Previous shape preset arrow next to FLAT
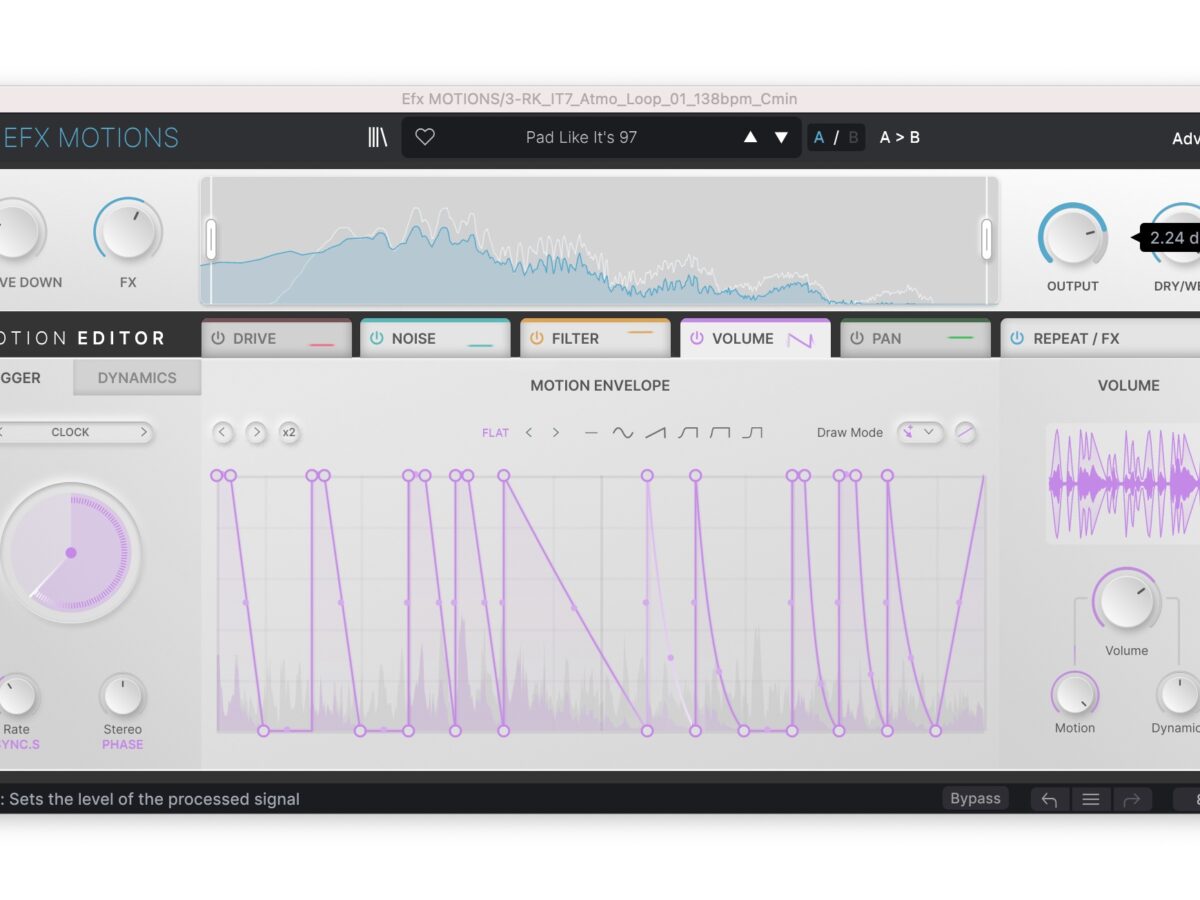The image size is (1200, 900). [529, 433]
